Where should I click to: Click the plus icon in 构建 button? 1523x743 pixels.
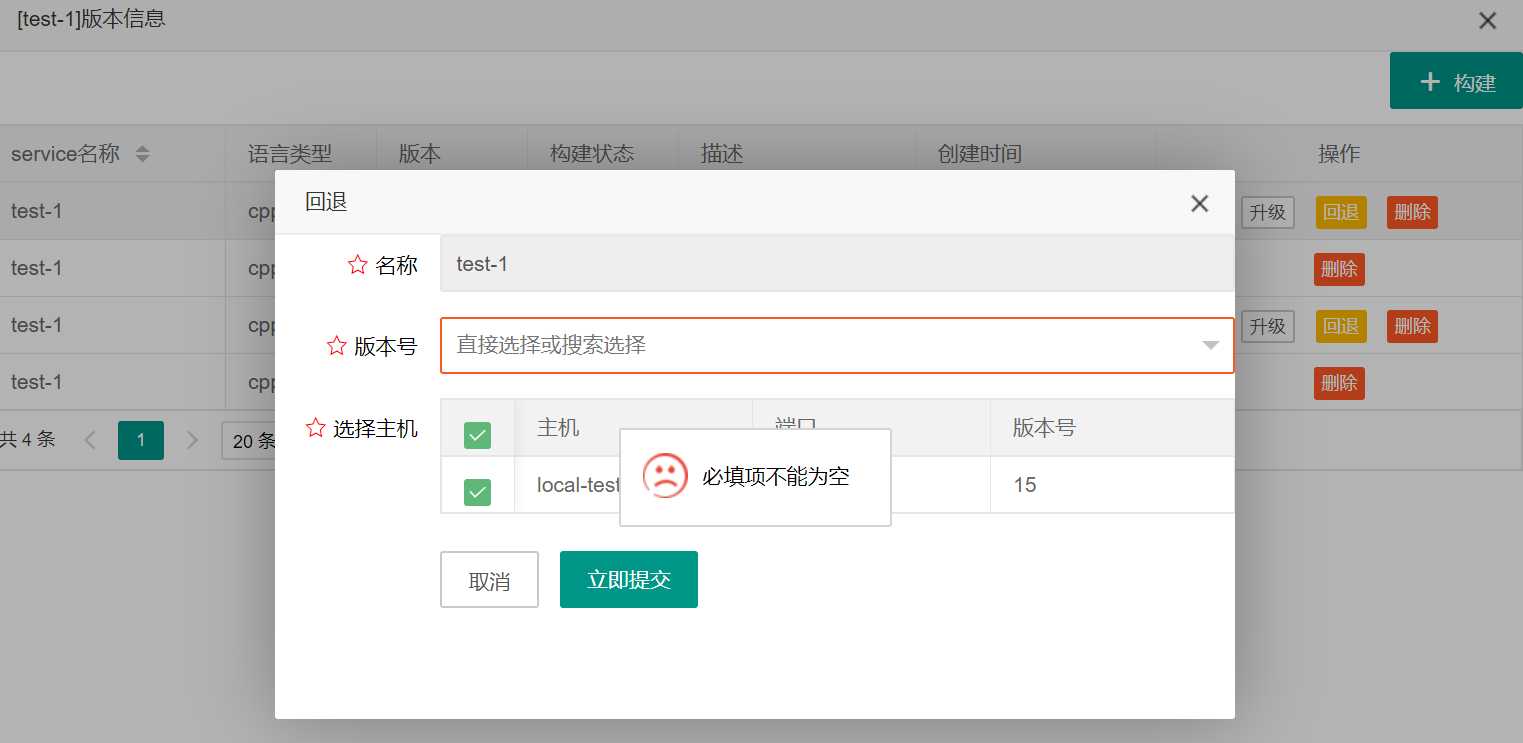coord(1431,81)
